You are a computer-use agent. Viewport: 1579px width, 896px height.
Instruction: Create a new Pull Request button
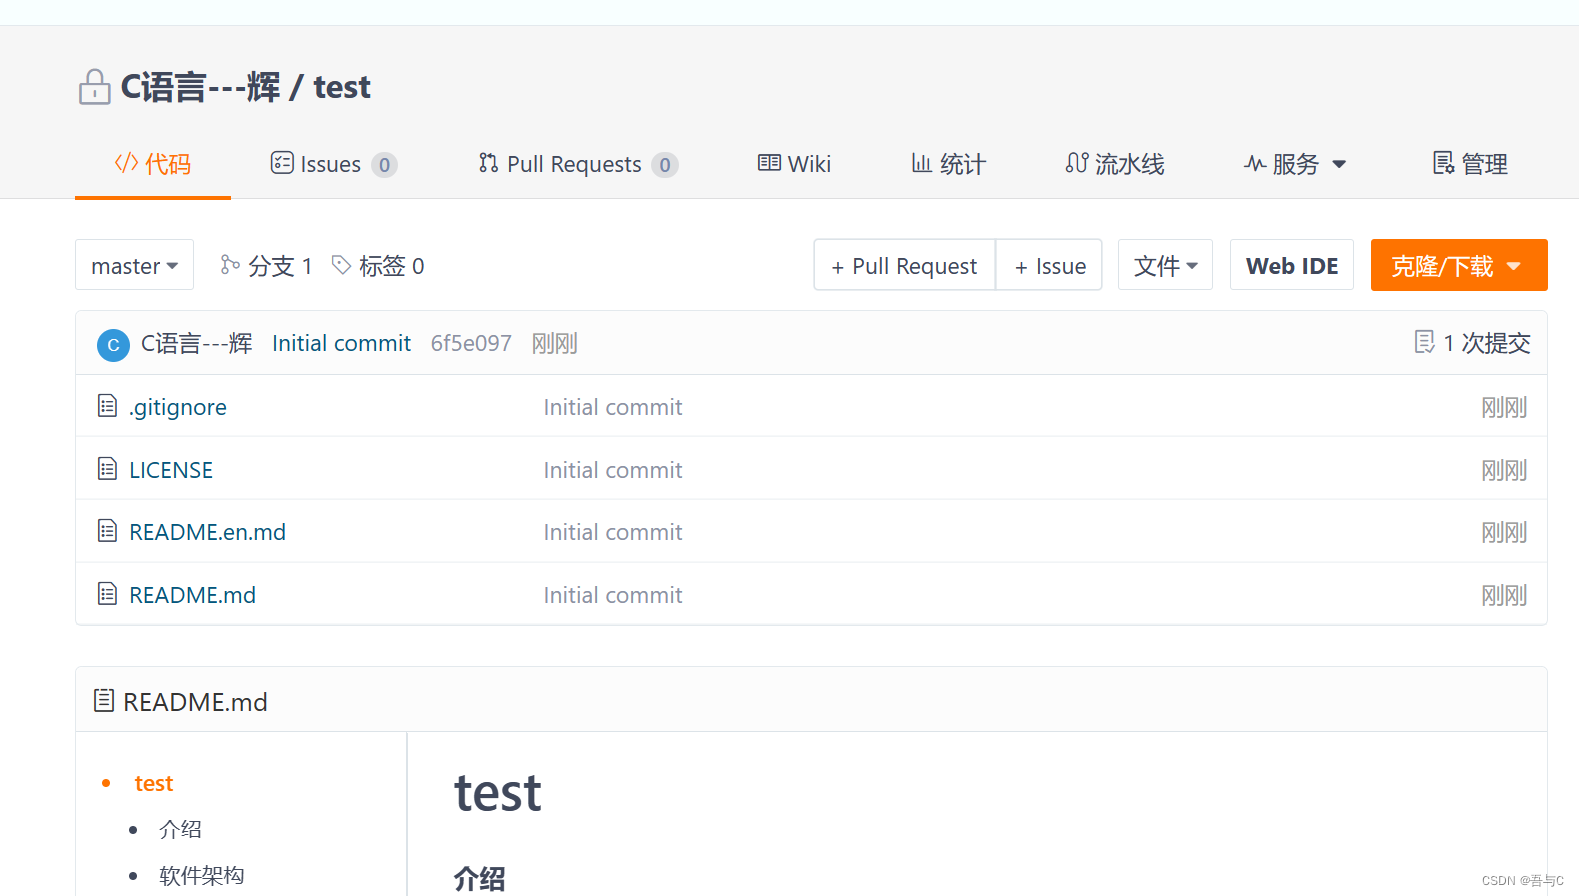(905, 265)
